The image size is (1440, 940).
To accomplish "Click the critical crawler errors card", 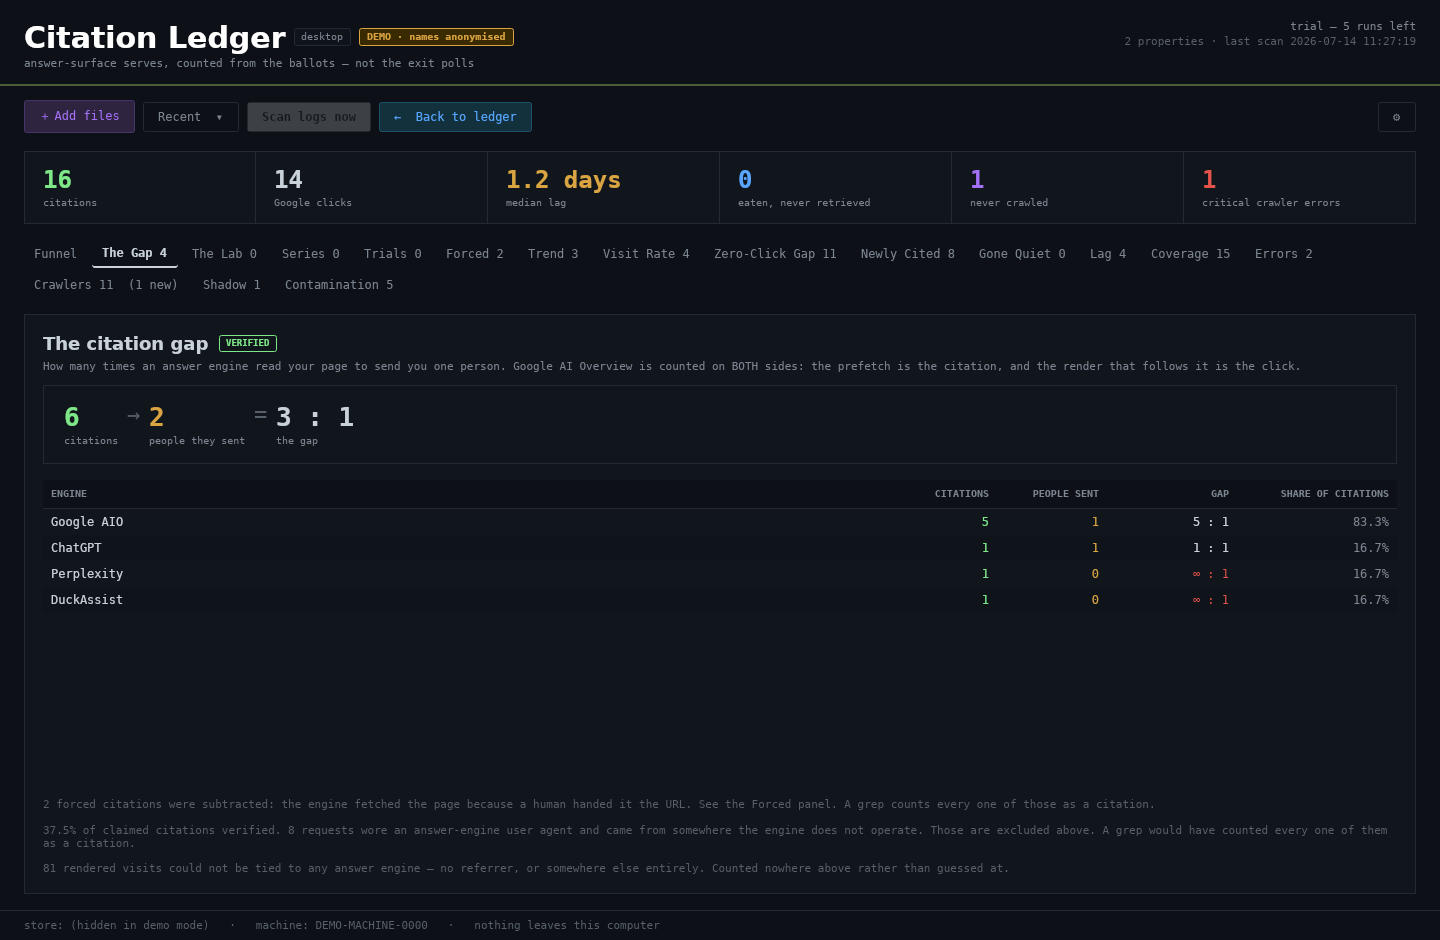I will [1299, 187].
